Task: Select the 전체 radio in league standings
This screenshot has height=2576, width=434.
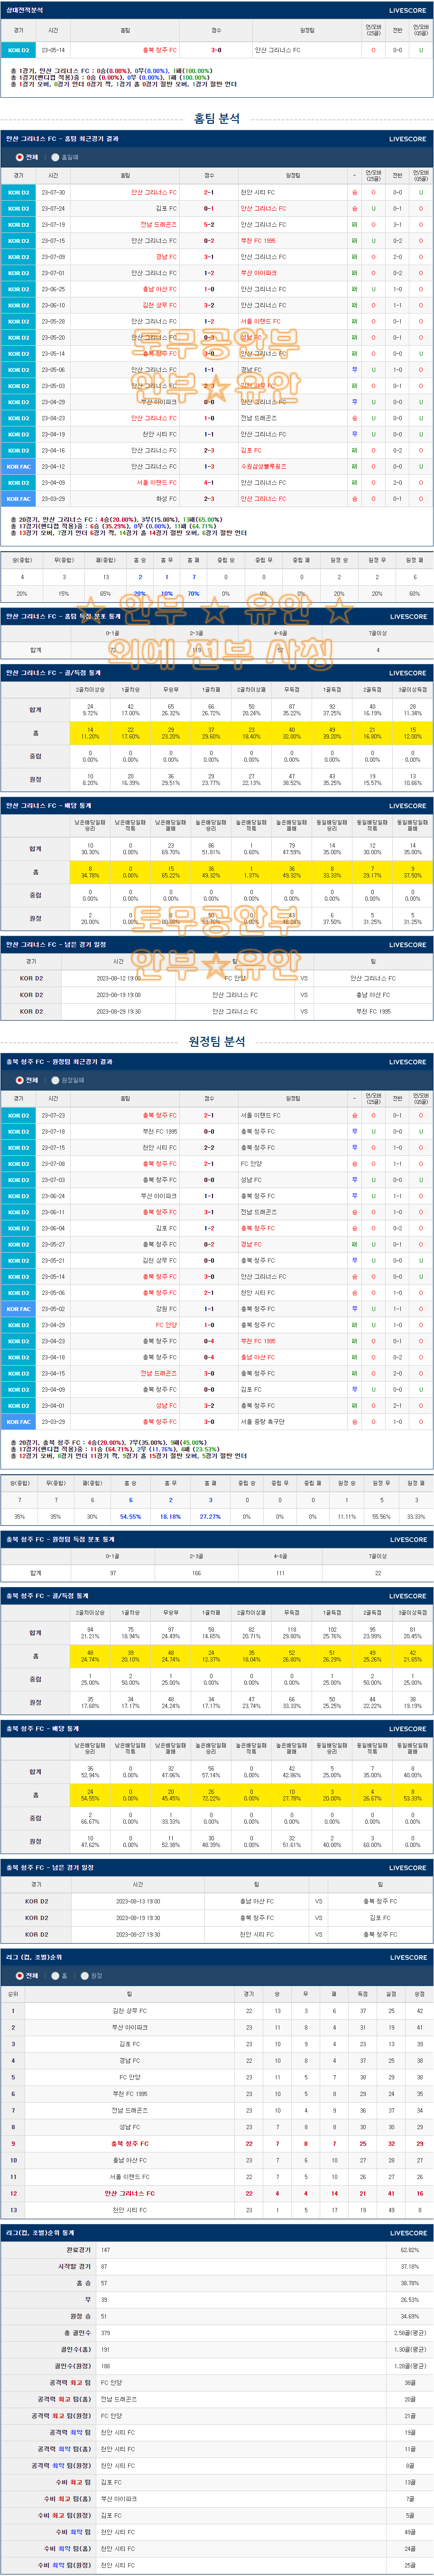Action: pos(19,1975)
